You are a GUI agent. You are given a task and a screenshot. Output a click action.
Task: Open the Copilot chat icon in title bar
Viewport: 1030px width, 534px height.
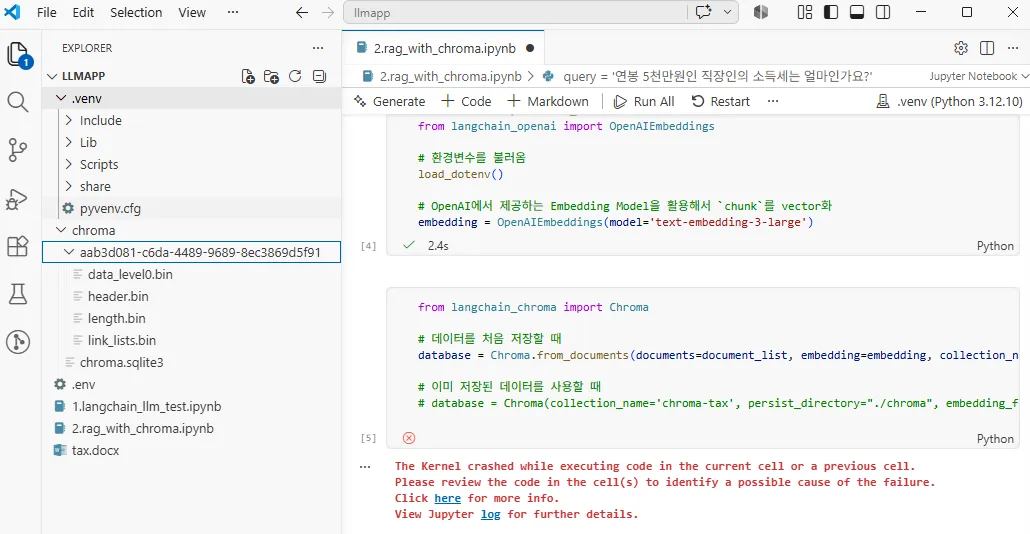pyautogui.click(x=704, y=12)
